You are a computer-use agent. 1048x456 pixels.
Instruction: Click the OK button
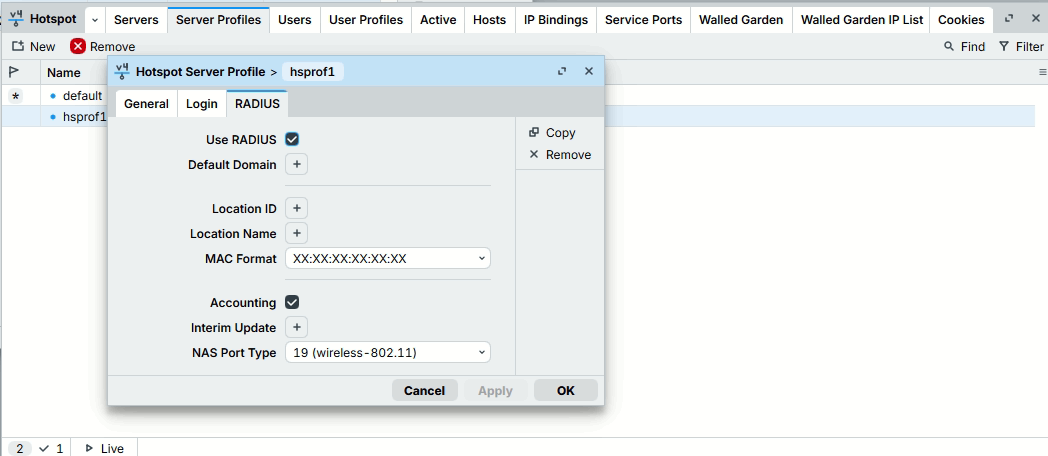pyautogui.click(x=565, y=390)
